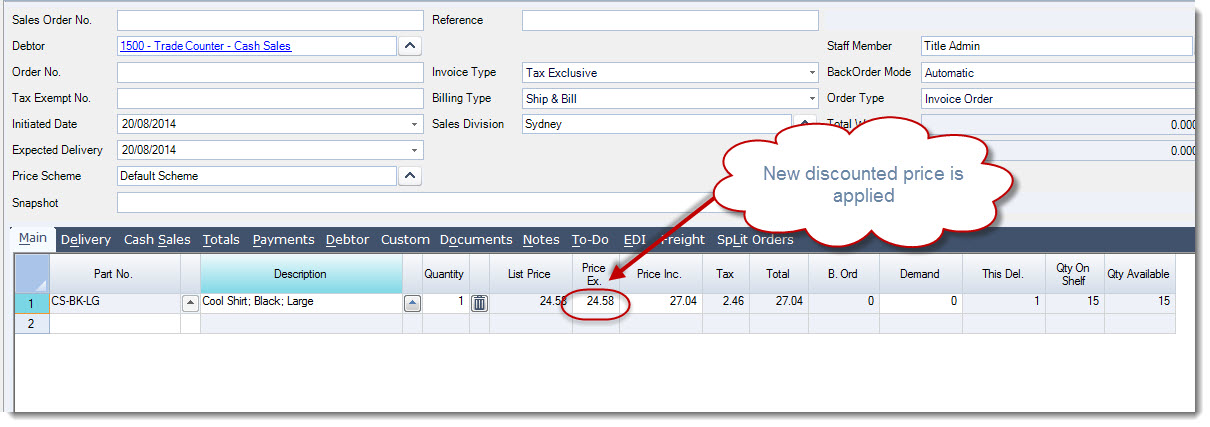
Task: Select the Tax column header
Action: (x=724, y=274)
